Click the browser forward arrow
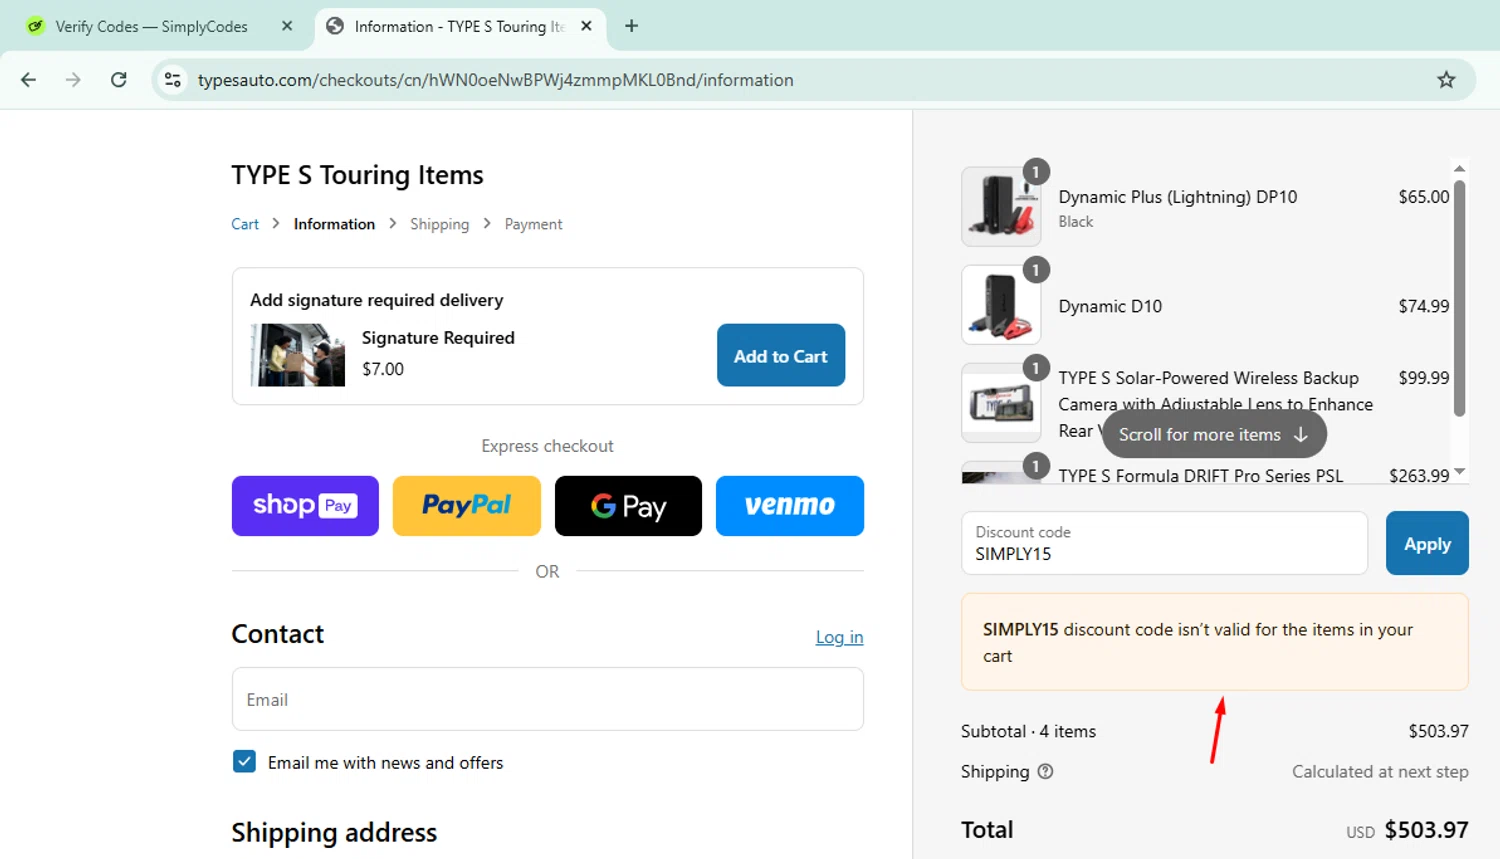The image size is (1500, 859). coord(73,80)
